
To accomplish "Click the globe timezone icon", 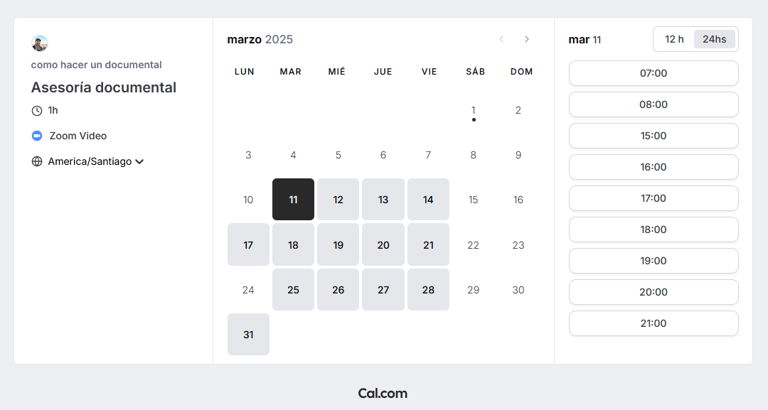I will pyautogui.click(x=37, y=161).
